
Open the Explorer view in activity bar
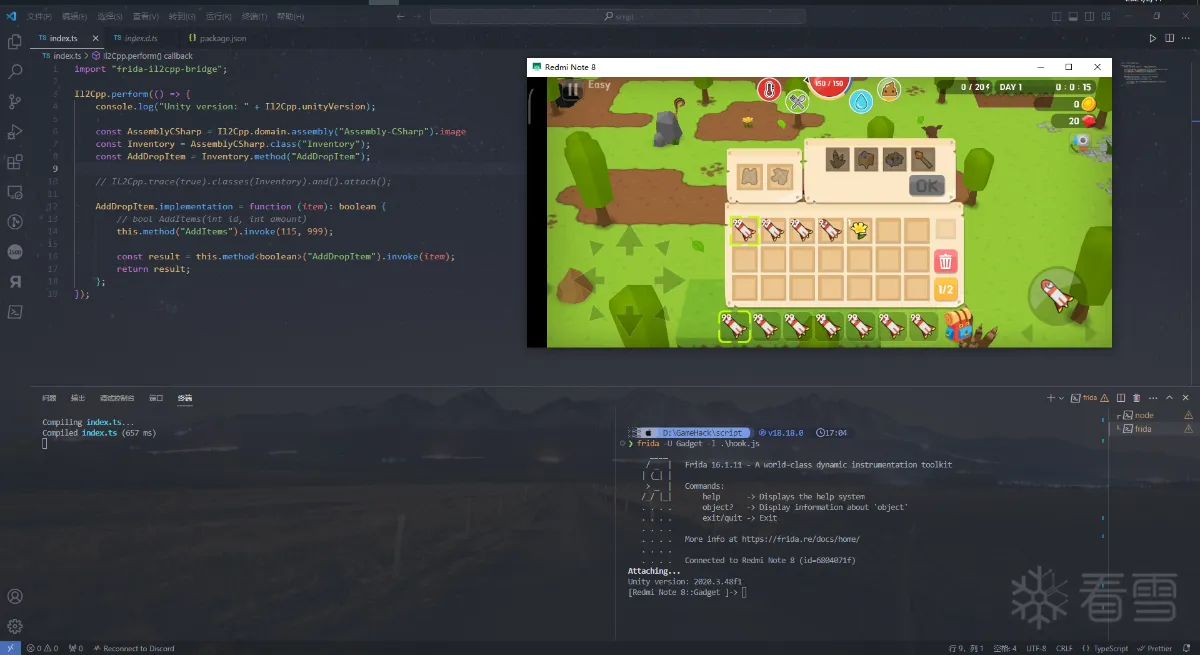coord(14,42)
